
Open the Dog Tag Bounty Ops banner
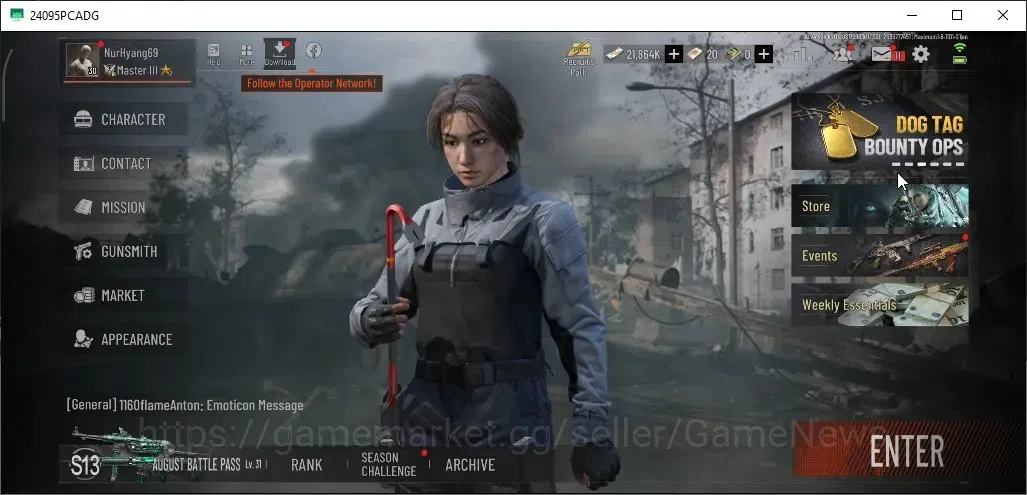point(880,131)
